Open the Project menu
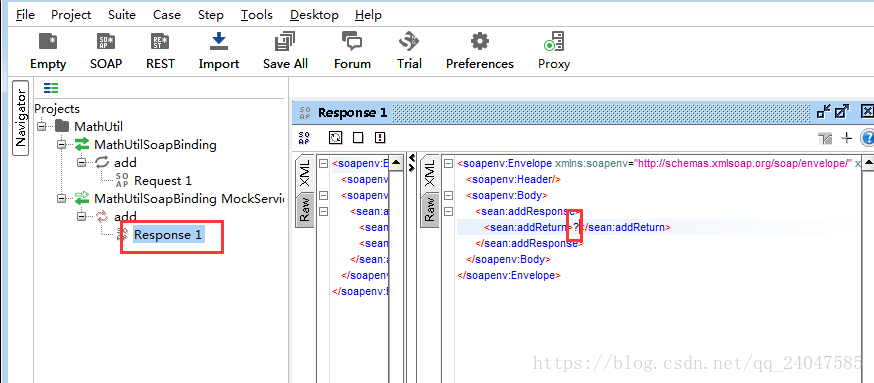 [x=71, y=15]
